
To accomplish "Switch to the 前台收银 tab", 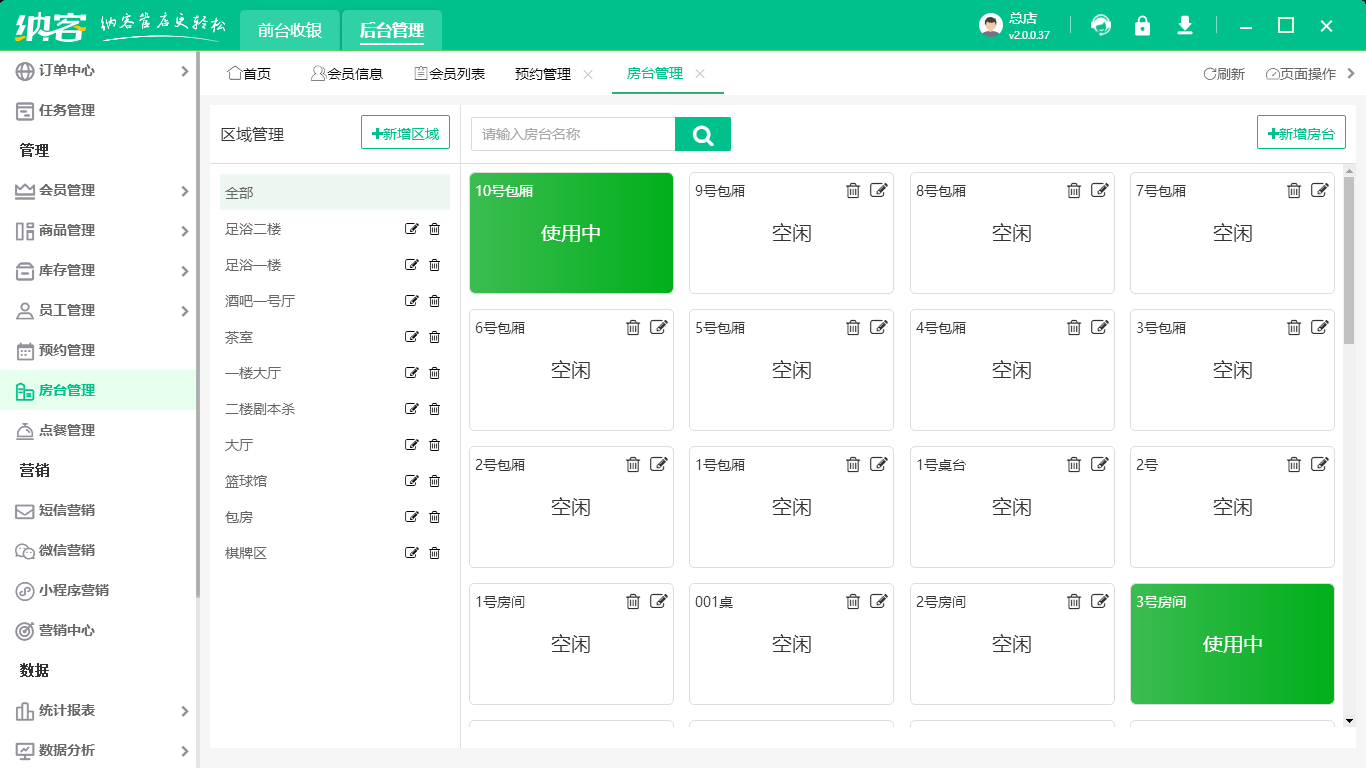I will (289, 30).
